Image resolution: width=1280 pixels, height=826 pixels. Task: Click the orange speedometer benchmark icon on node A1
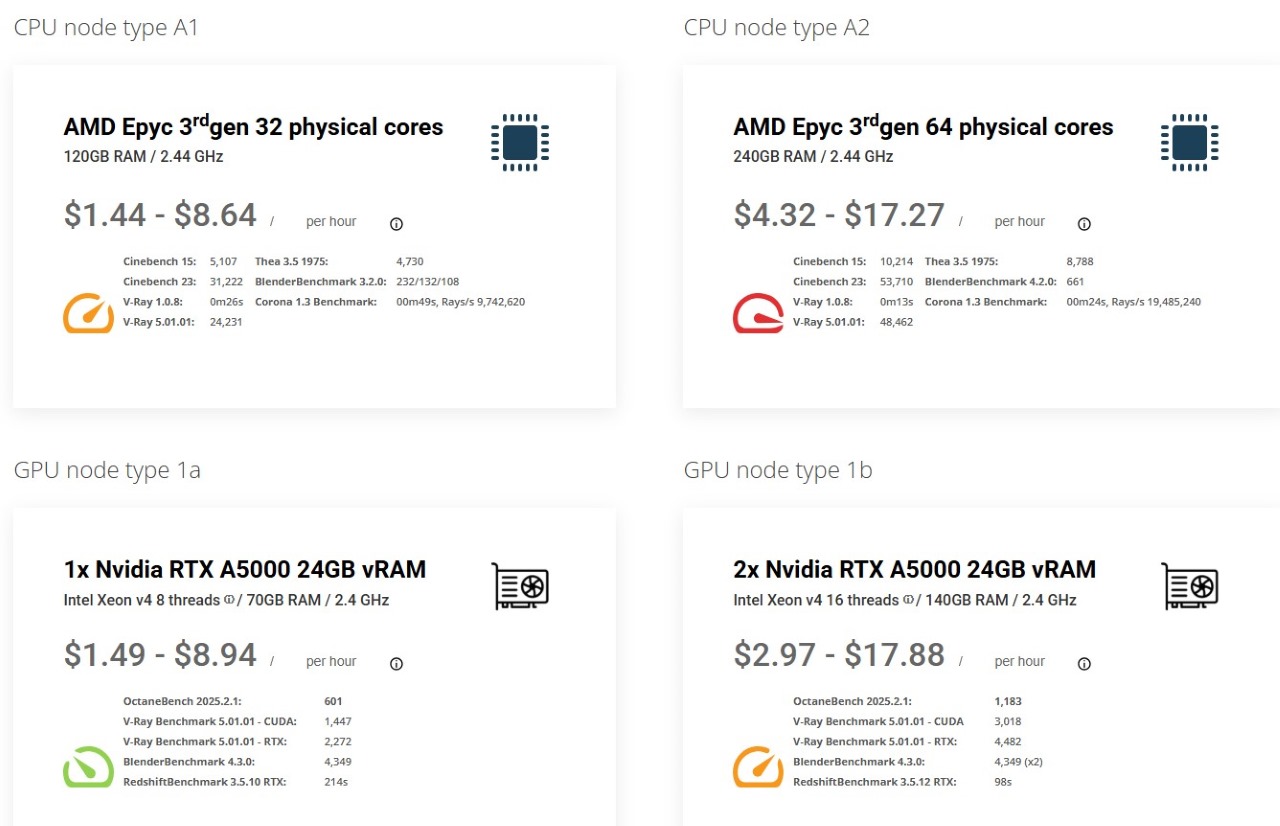click(x=88, y=313)
